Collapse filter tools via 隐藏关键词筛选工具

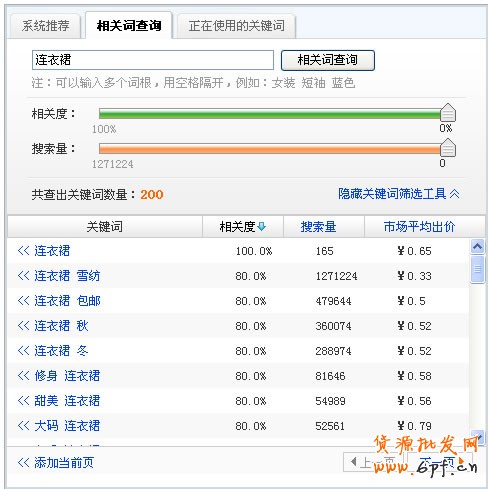point(399,194)
